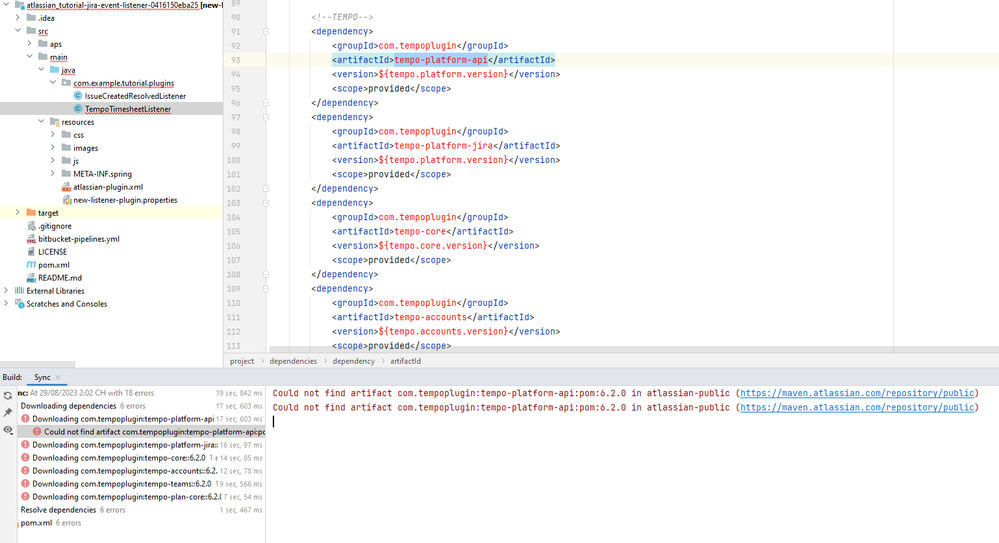Click fold marker on line 103 dependency
Image resolution: width=999 pixels, height=543 pixels.
[266, 203]
